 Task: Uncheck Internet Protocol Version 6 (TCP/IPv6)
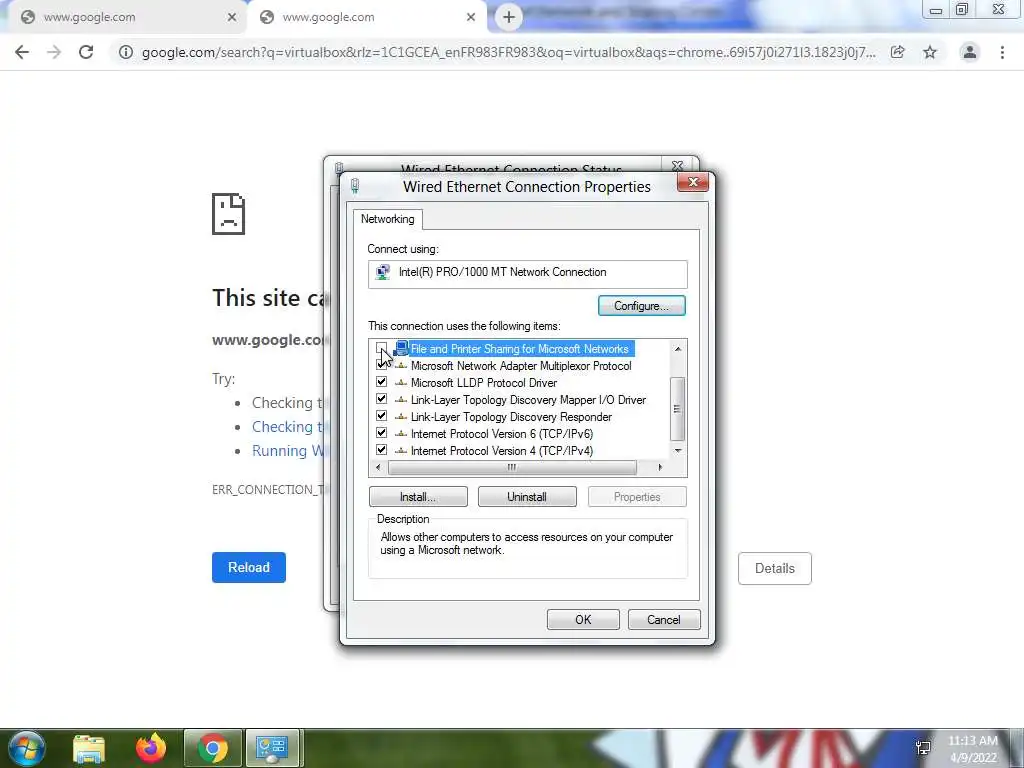pos(381,433)
